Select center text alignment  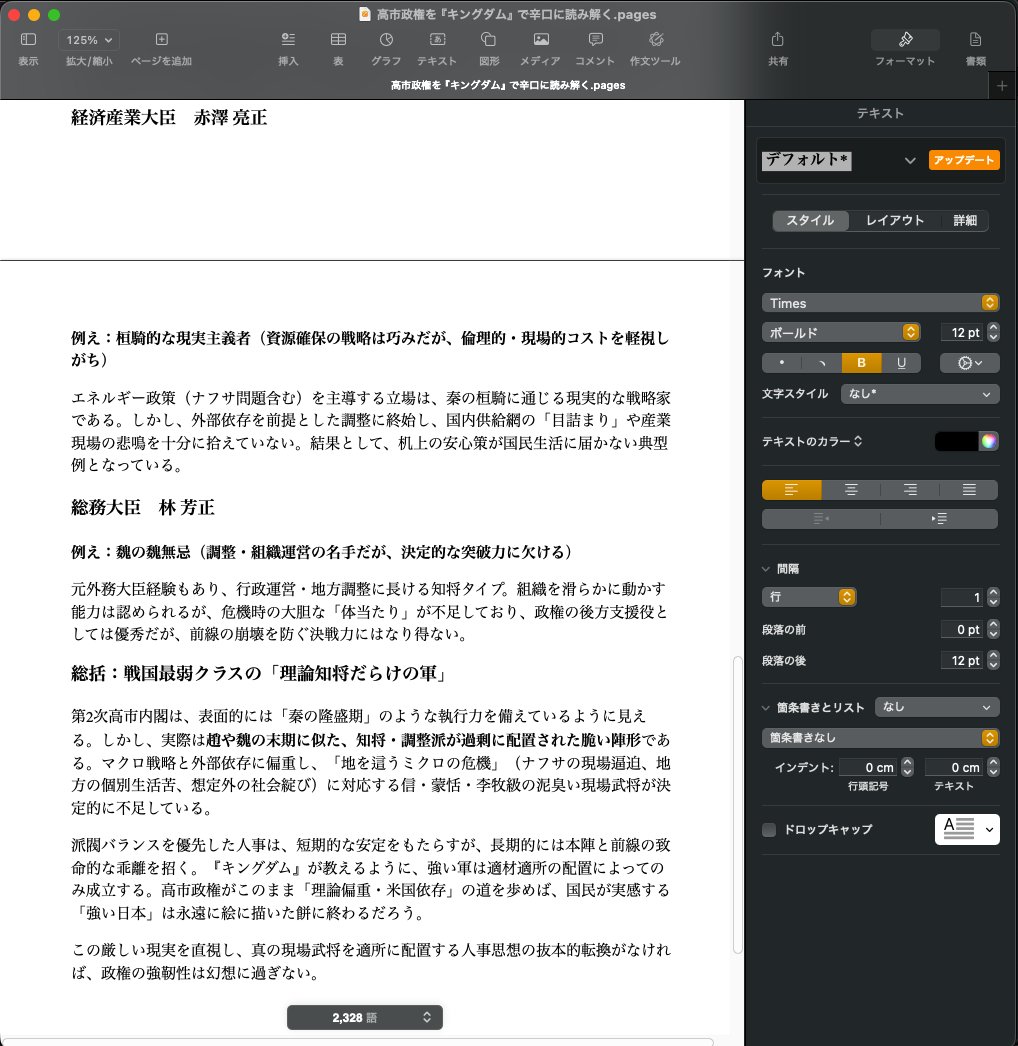851,490
